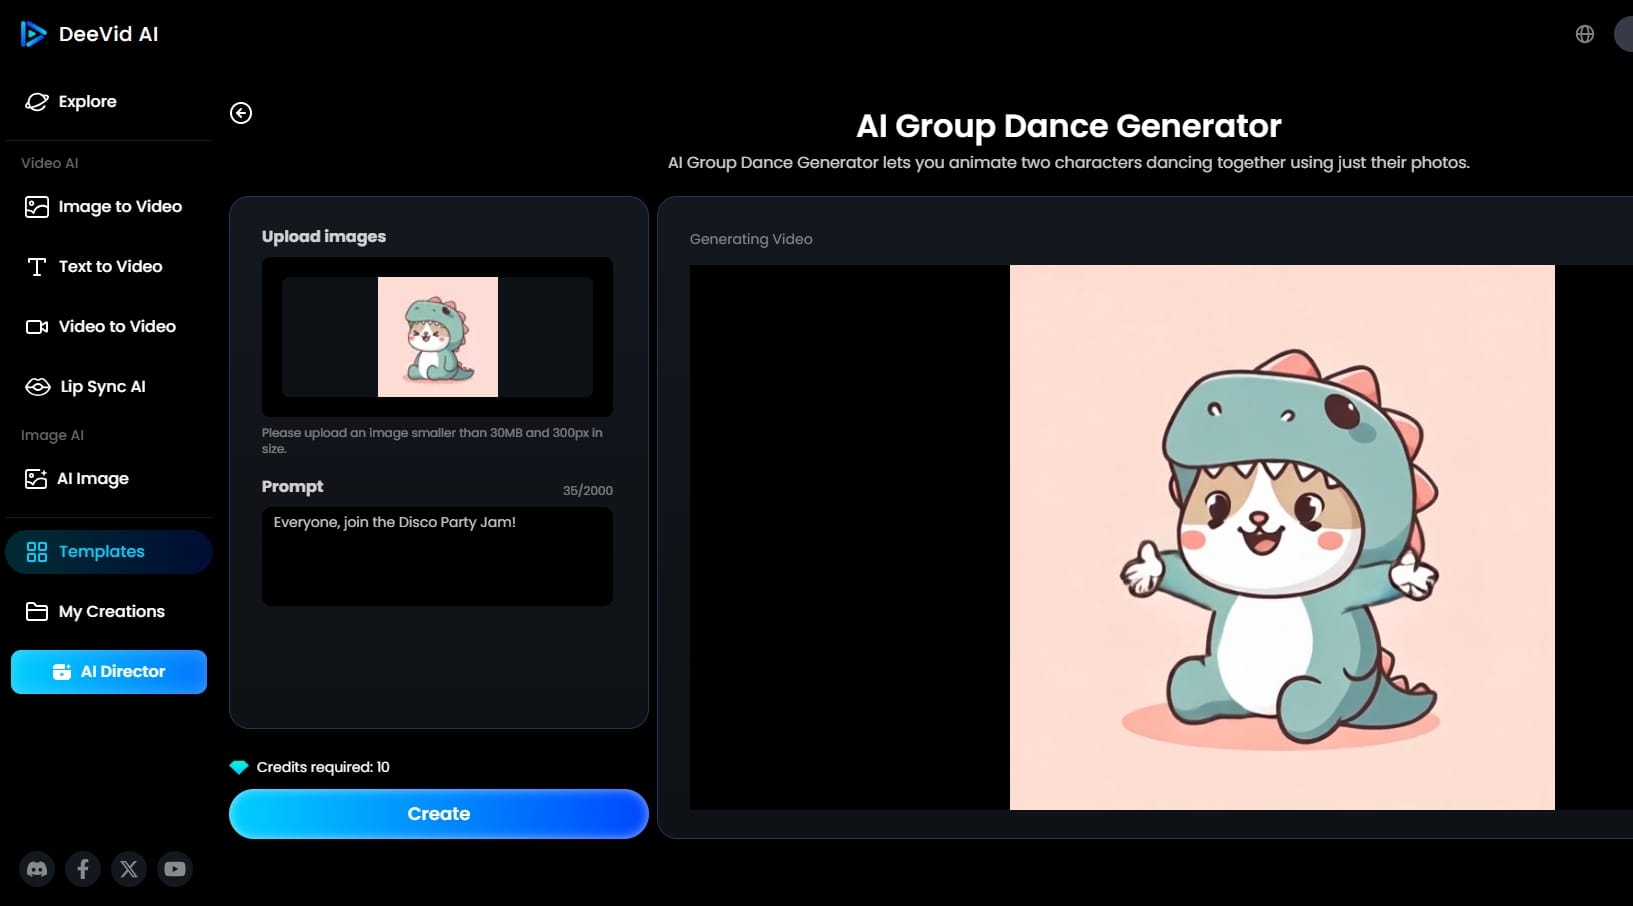Screen dimensions: 1633x906
Task: Open the Facebook page icon
Action: pos(83,869)
